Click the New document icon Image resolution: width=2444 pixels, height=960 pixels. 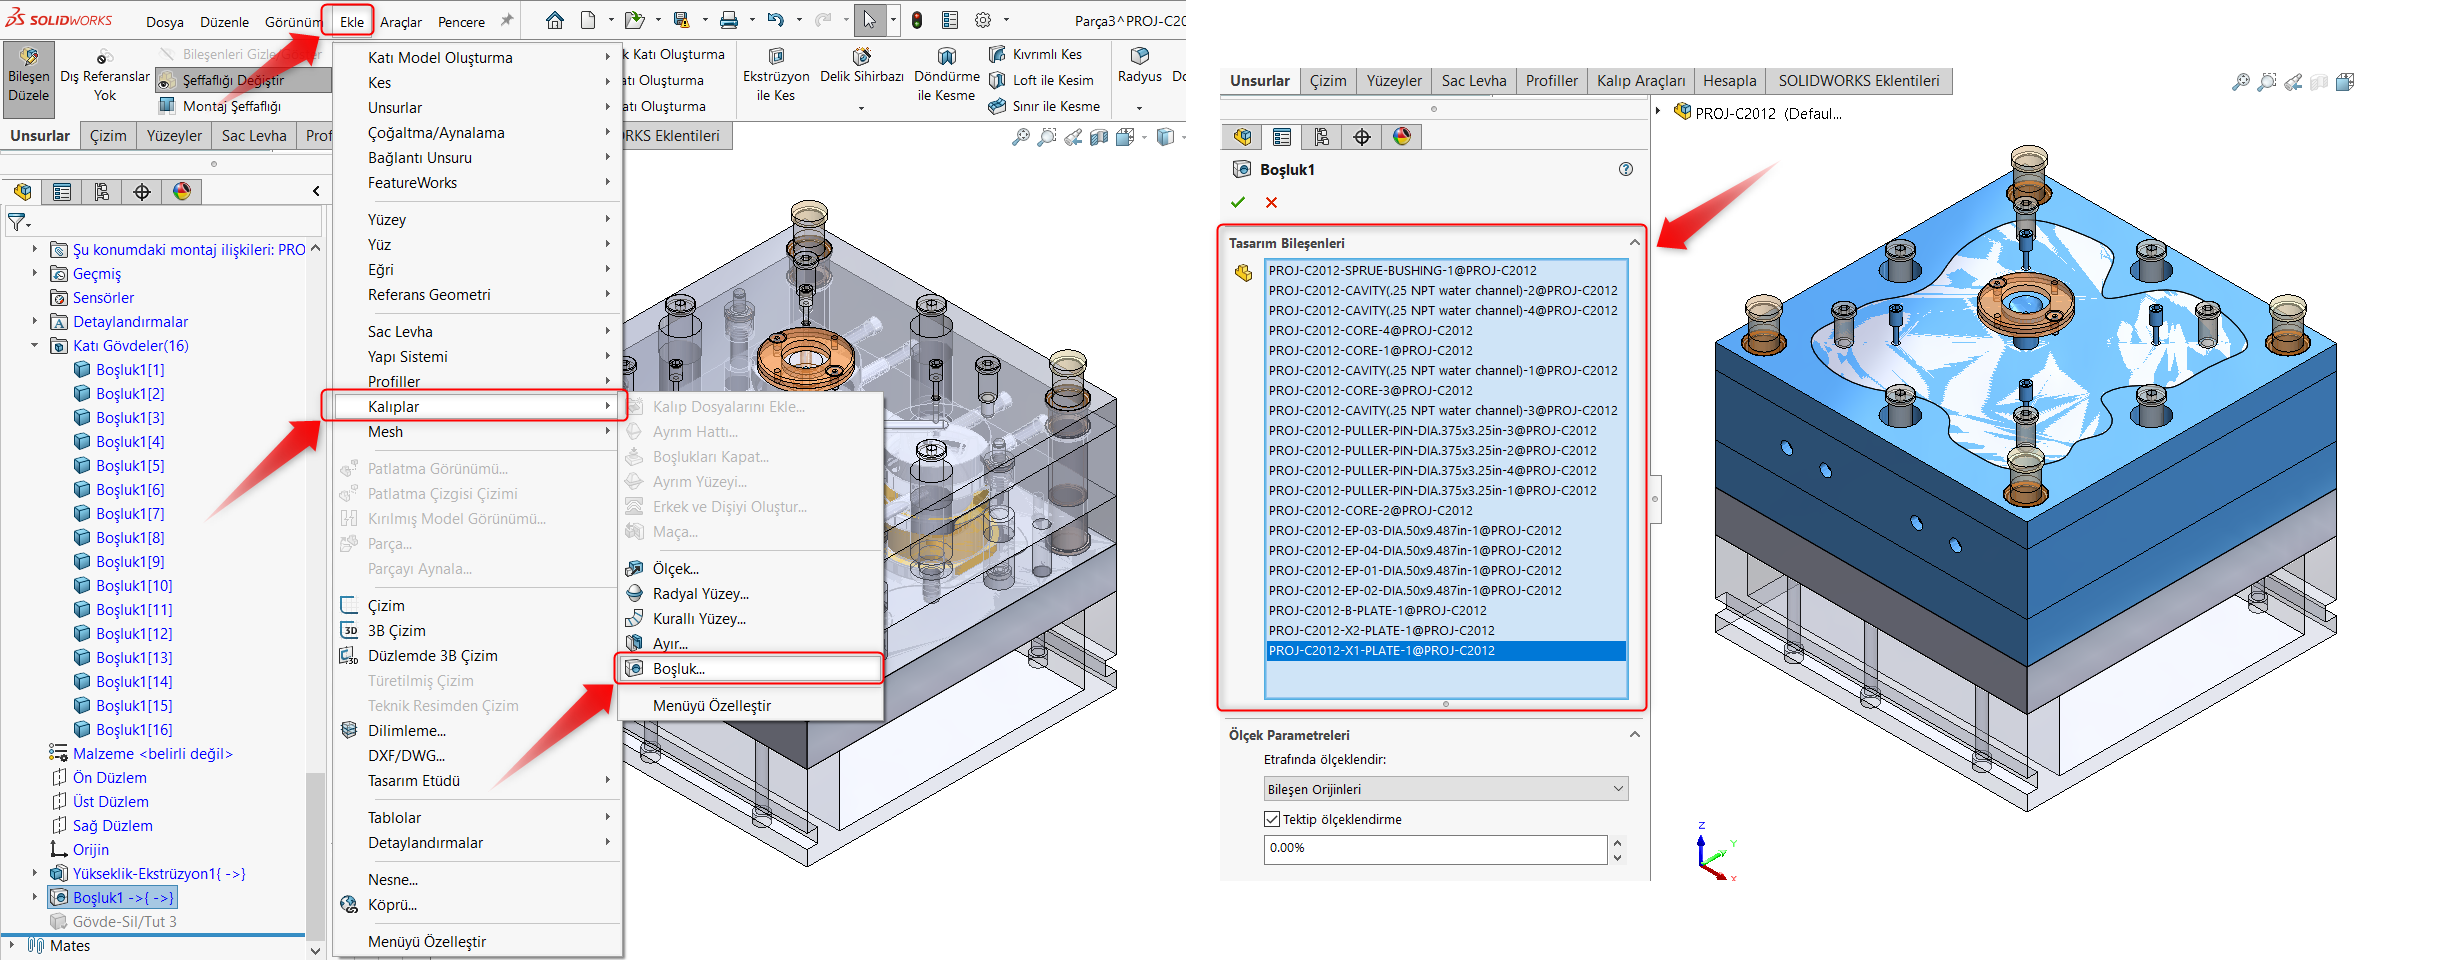click(x=589, y=20)
